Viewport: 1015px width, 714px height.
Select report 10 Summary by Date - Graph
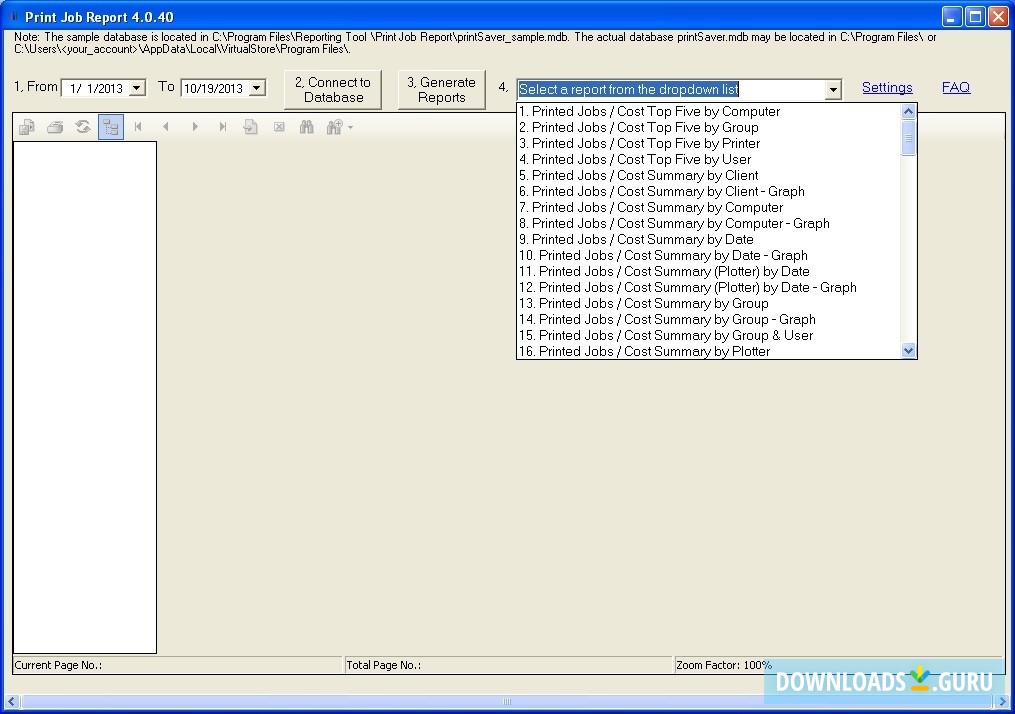point(708,255)
